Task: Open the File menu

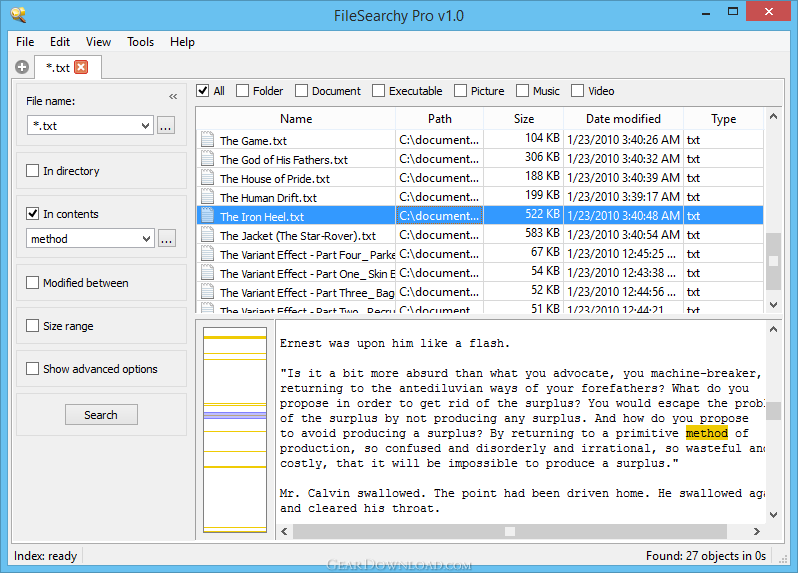Action: (25, 42)
